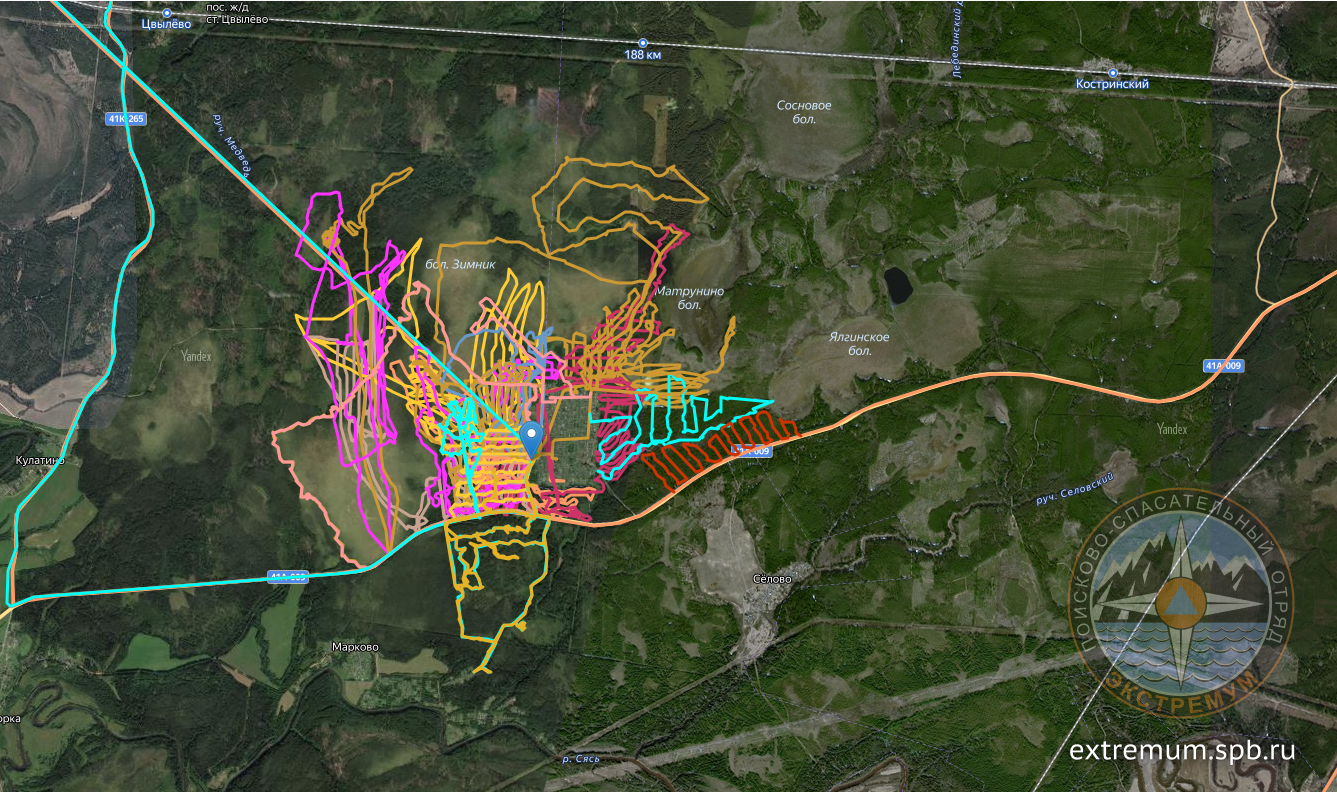Click the р. Сясь river label
This screenshot has width=1337, height=792.
click(x=580, y=759)
